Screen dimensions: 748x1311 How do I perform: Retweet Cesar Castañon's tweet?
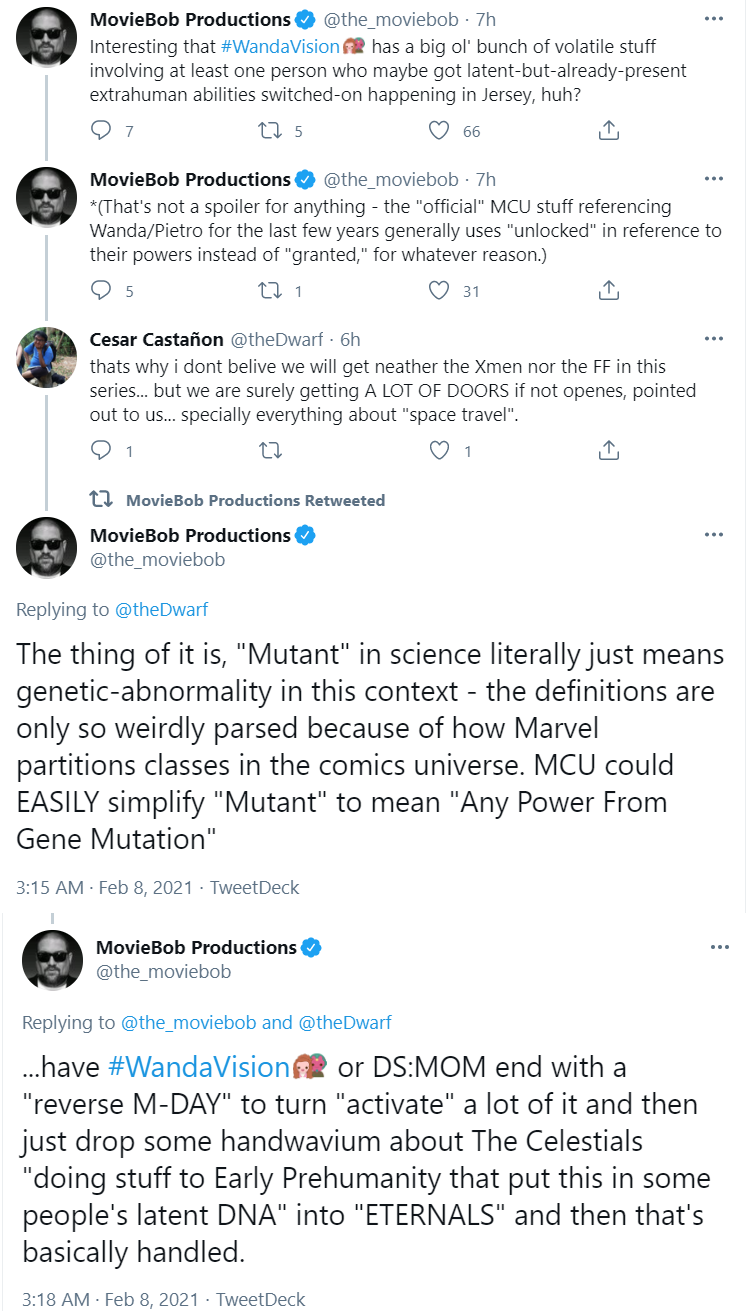269,451
